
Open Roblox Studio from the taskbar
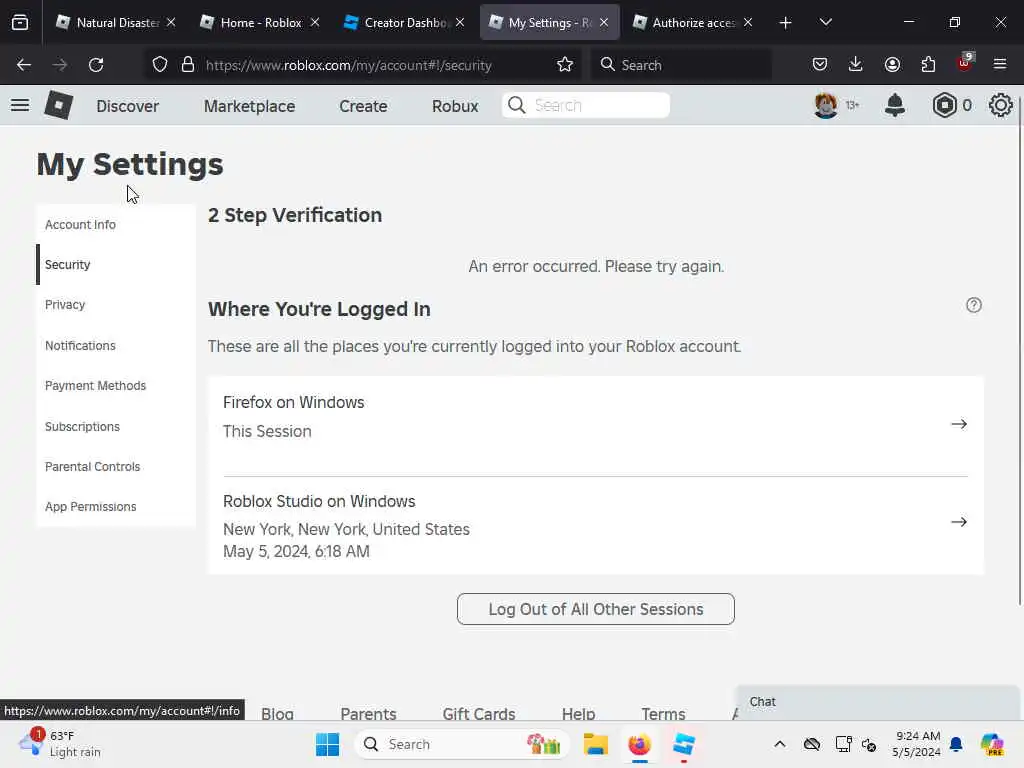pyautogui.click(x=684, y=744)
